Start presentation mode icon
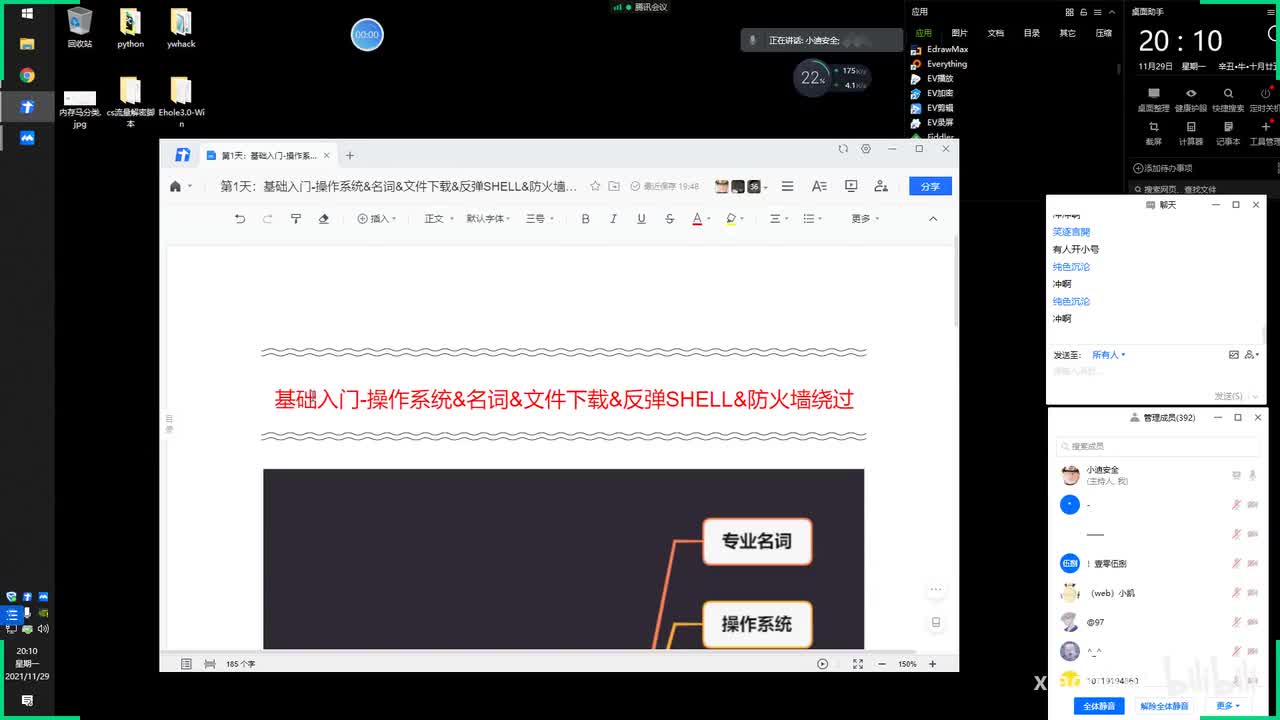This screenshot has height=720, width=1280. coord(851,186)
